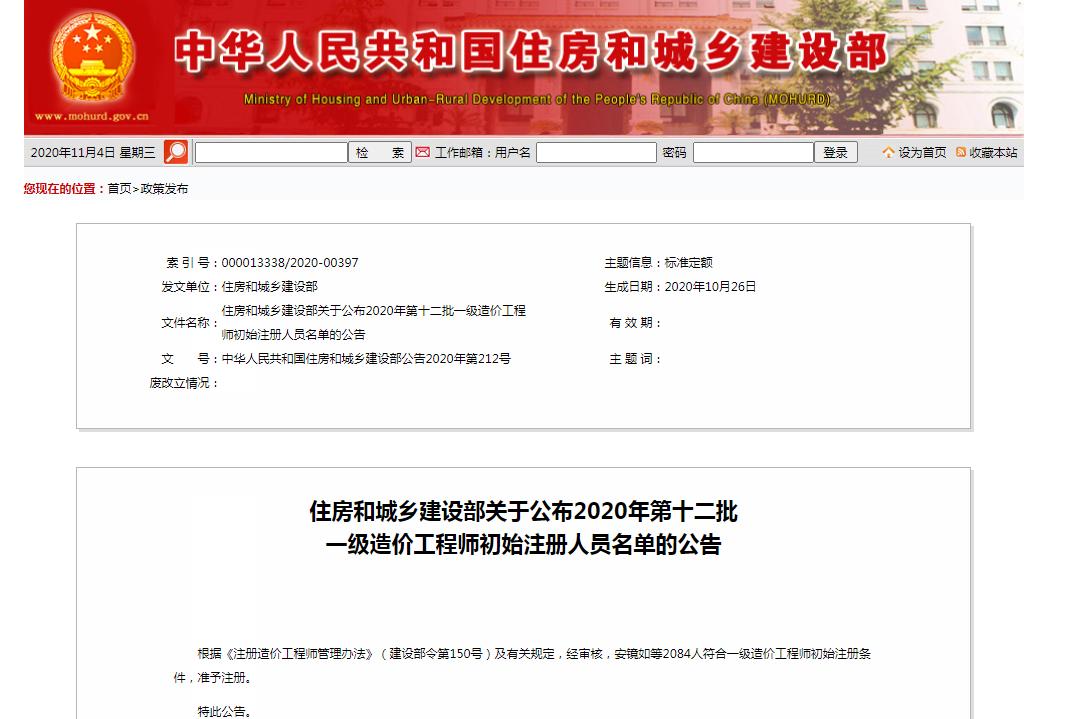Click the 生成日期 value 2020年10月26日
This screenshot has width=1065, height=719.
(x=710, y=287)
